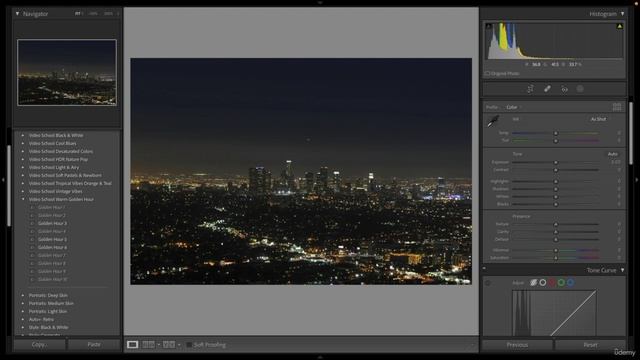Image resolution: width=640 pixels, height=360 pixels.
Task: Click the Navigator preview thumbnail
Action: point(67,72)
